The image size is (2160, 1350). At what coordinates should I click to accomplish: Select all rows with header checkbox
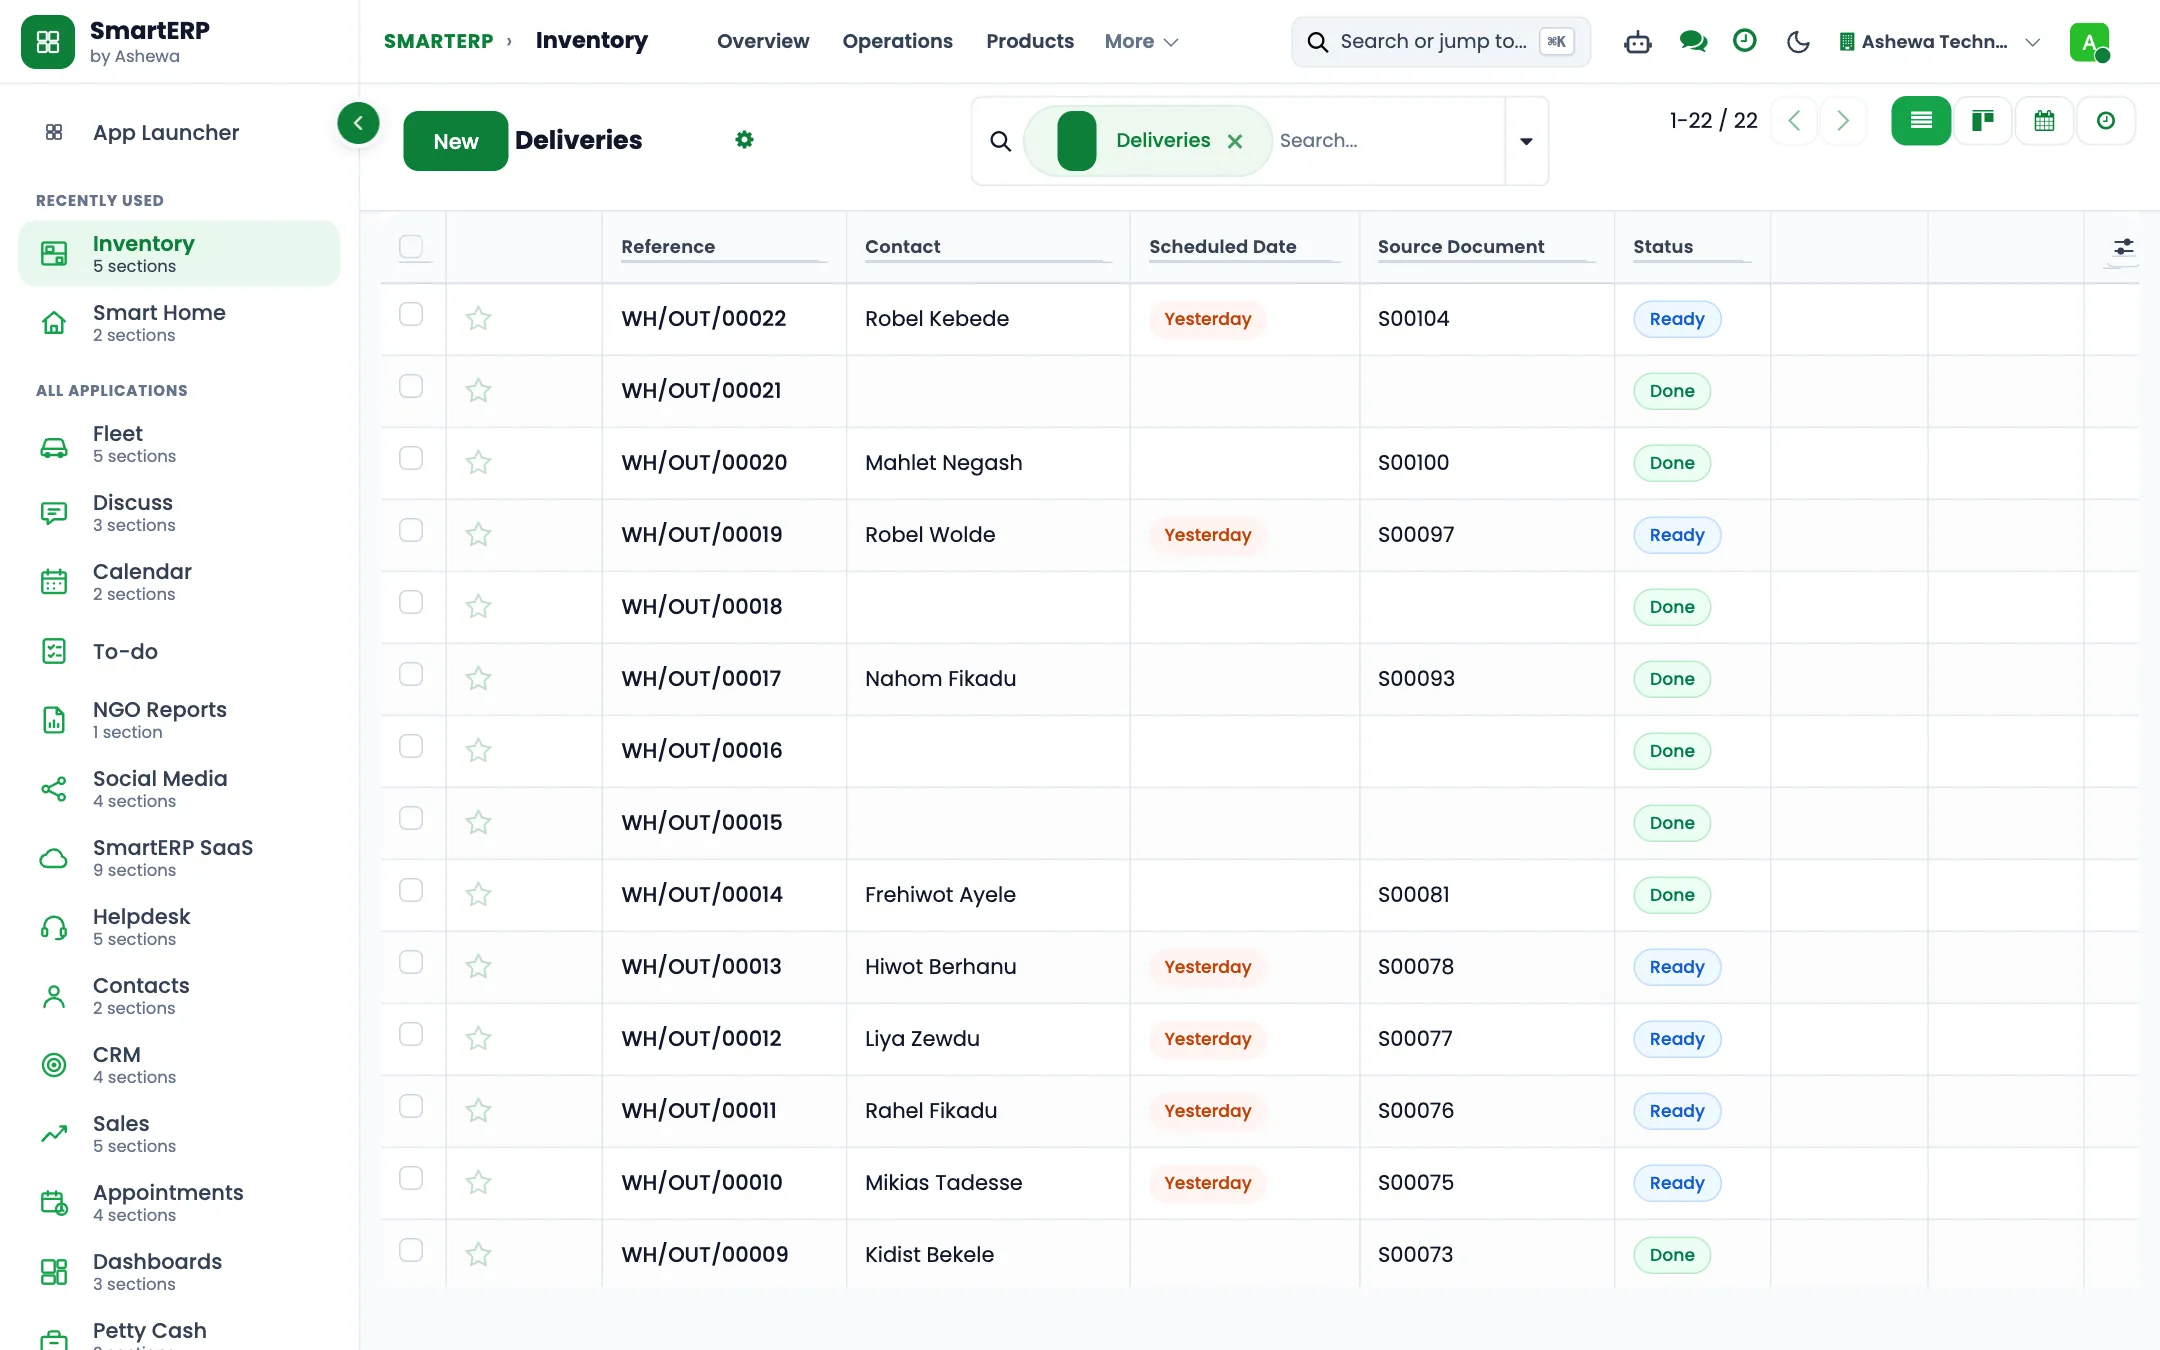click(x=411, y=246)
